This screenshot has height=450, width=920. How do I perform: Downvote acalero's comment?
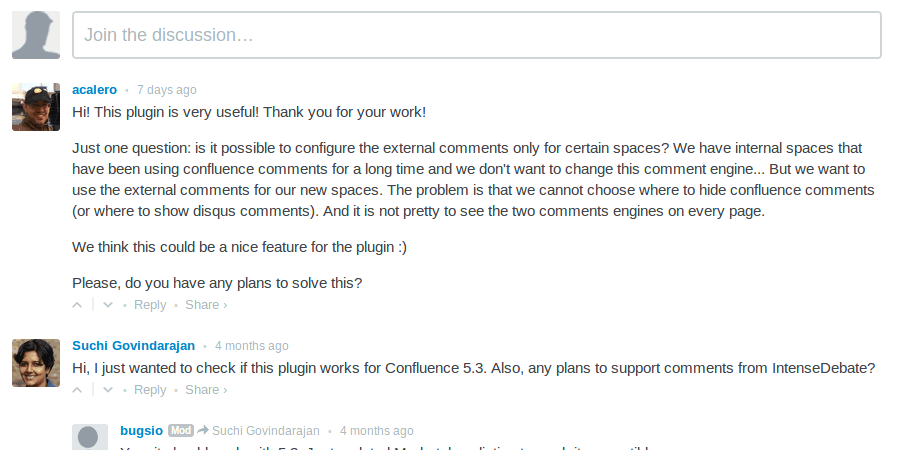tap(106, 305)
